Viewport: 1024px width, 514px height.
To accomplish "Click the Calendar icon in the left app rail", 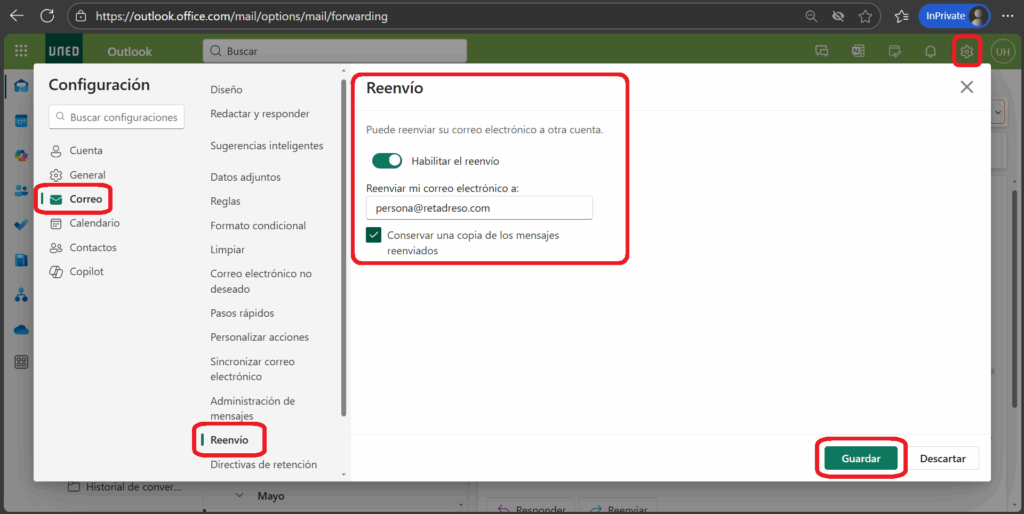I will (x=21, y=121).
